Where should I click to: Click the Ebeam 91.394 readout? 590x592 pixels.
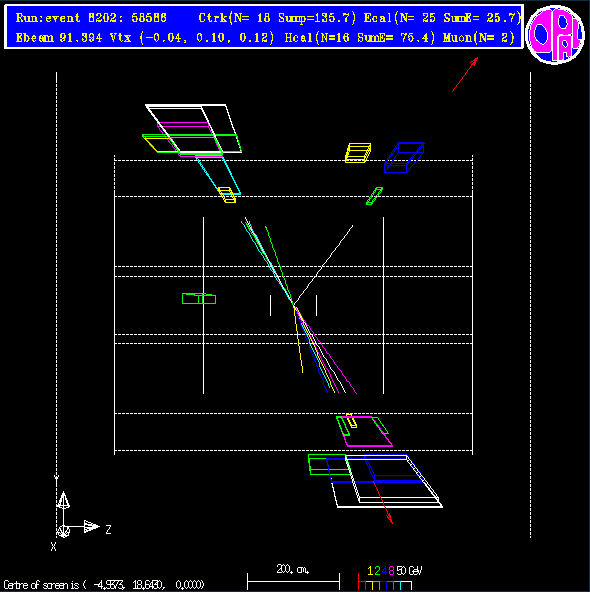click(x=59, y=37)
